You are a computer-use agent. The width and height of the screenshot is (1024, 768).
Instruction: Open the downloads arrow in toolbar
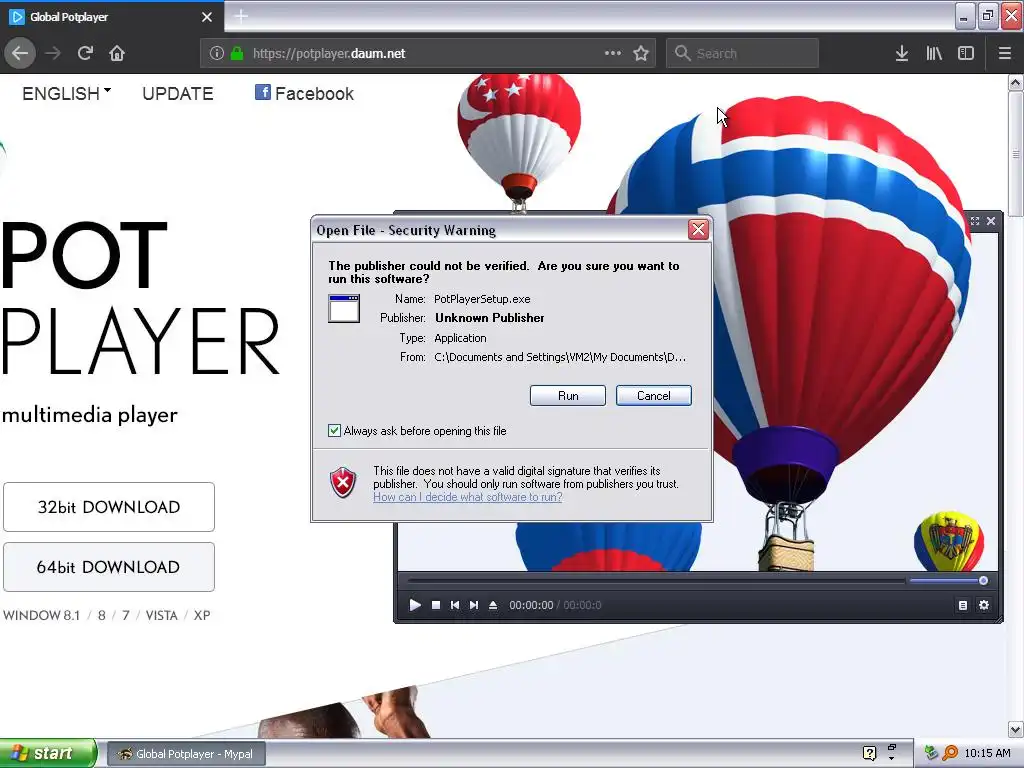pyautogui.click(x=901, y=53)
